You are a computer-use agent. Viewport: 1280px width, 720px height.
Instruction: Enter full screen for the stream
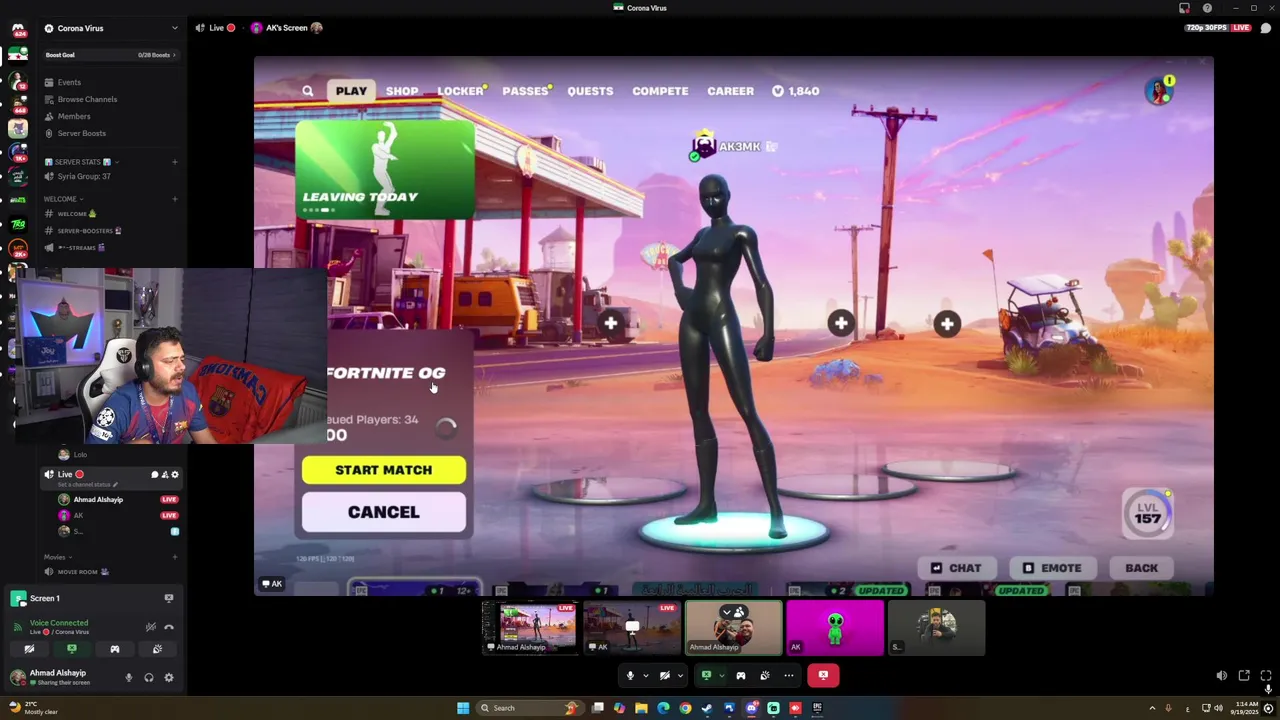click(1266, 675)
